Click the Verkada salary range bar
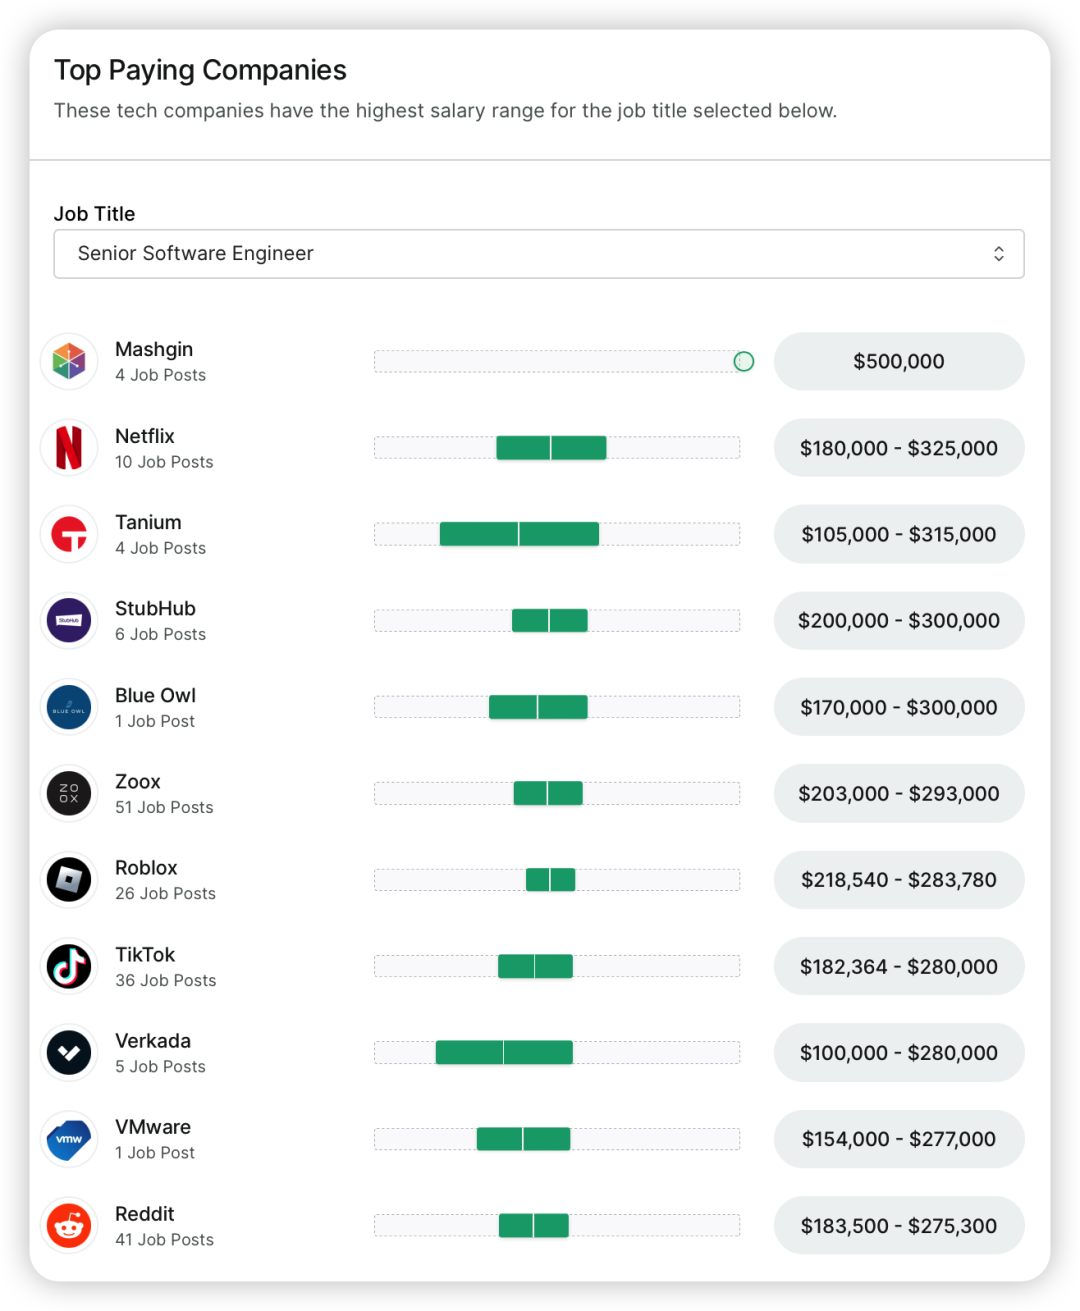Screen dimensions: 1080x1311 [x=504, y=1053]
